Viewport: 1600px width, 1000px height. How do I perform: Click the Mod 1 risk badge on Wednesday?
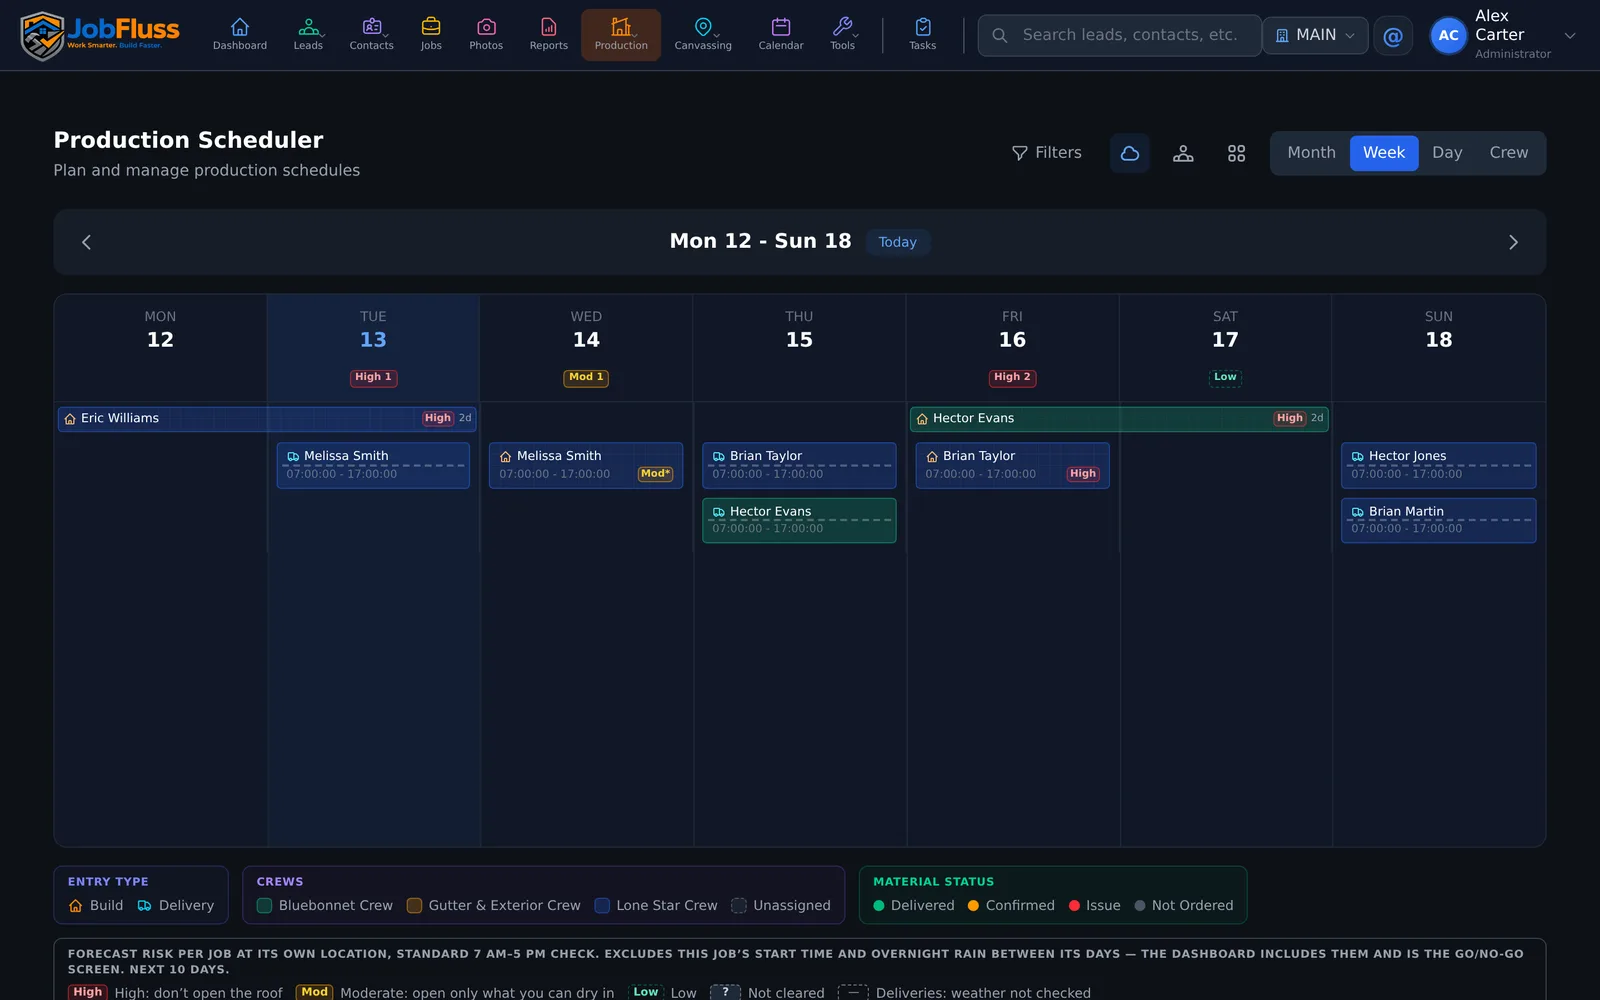pos(586,377)
